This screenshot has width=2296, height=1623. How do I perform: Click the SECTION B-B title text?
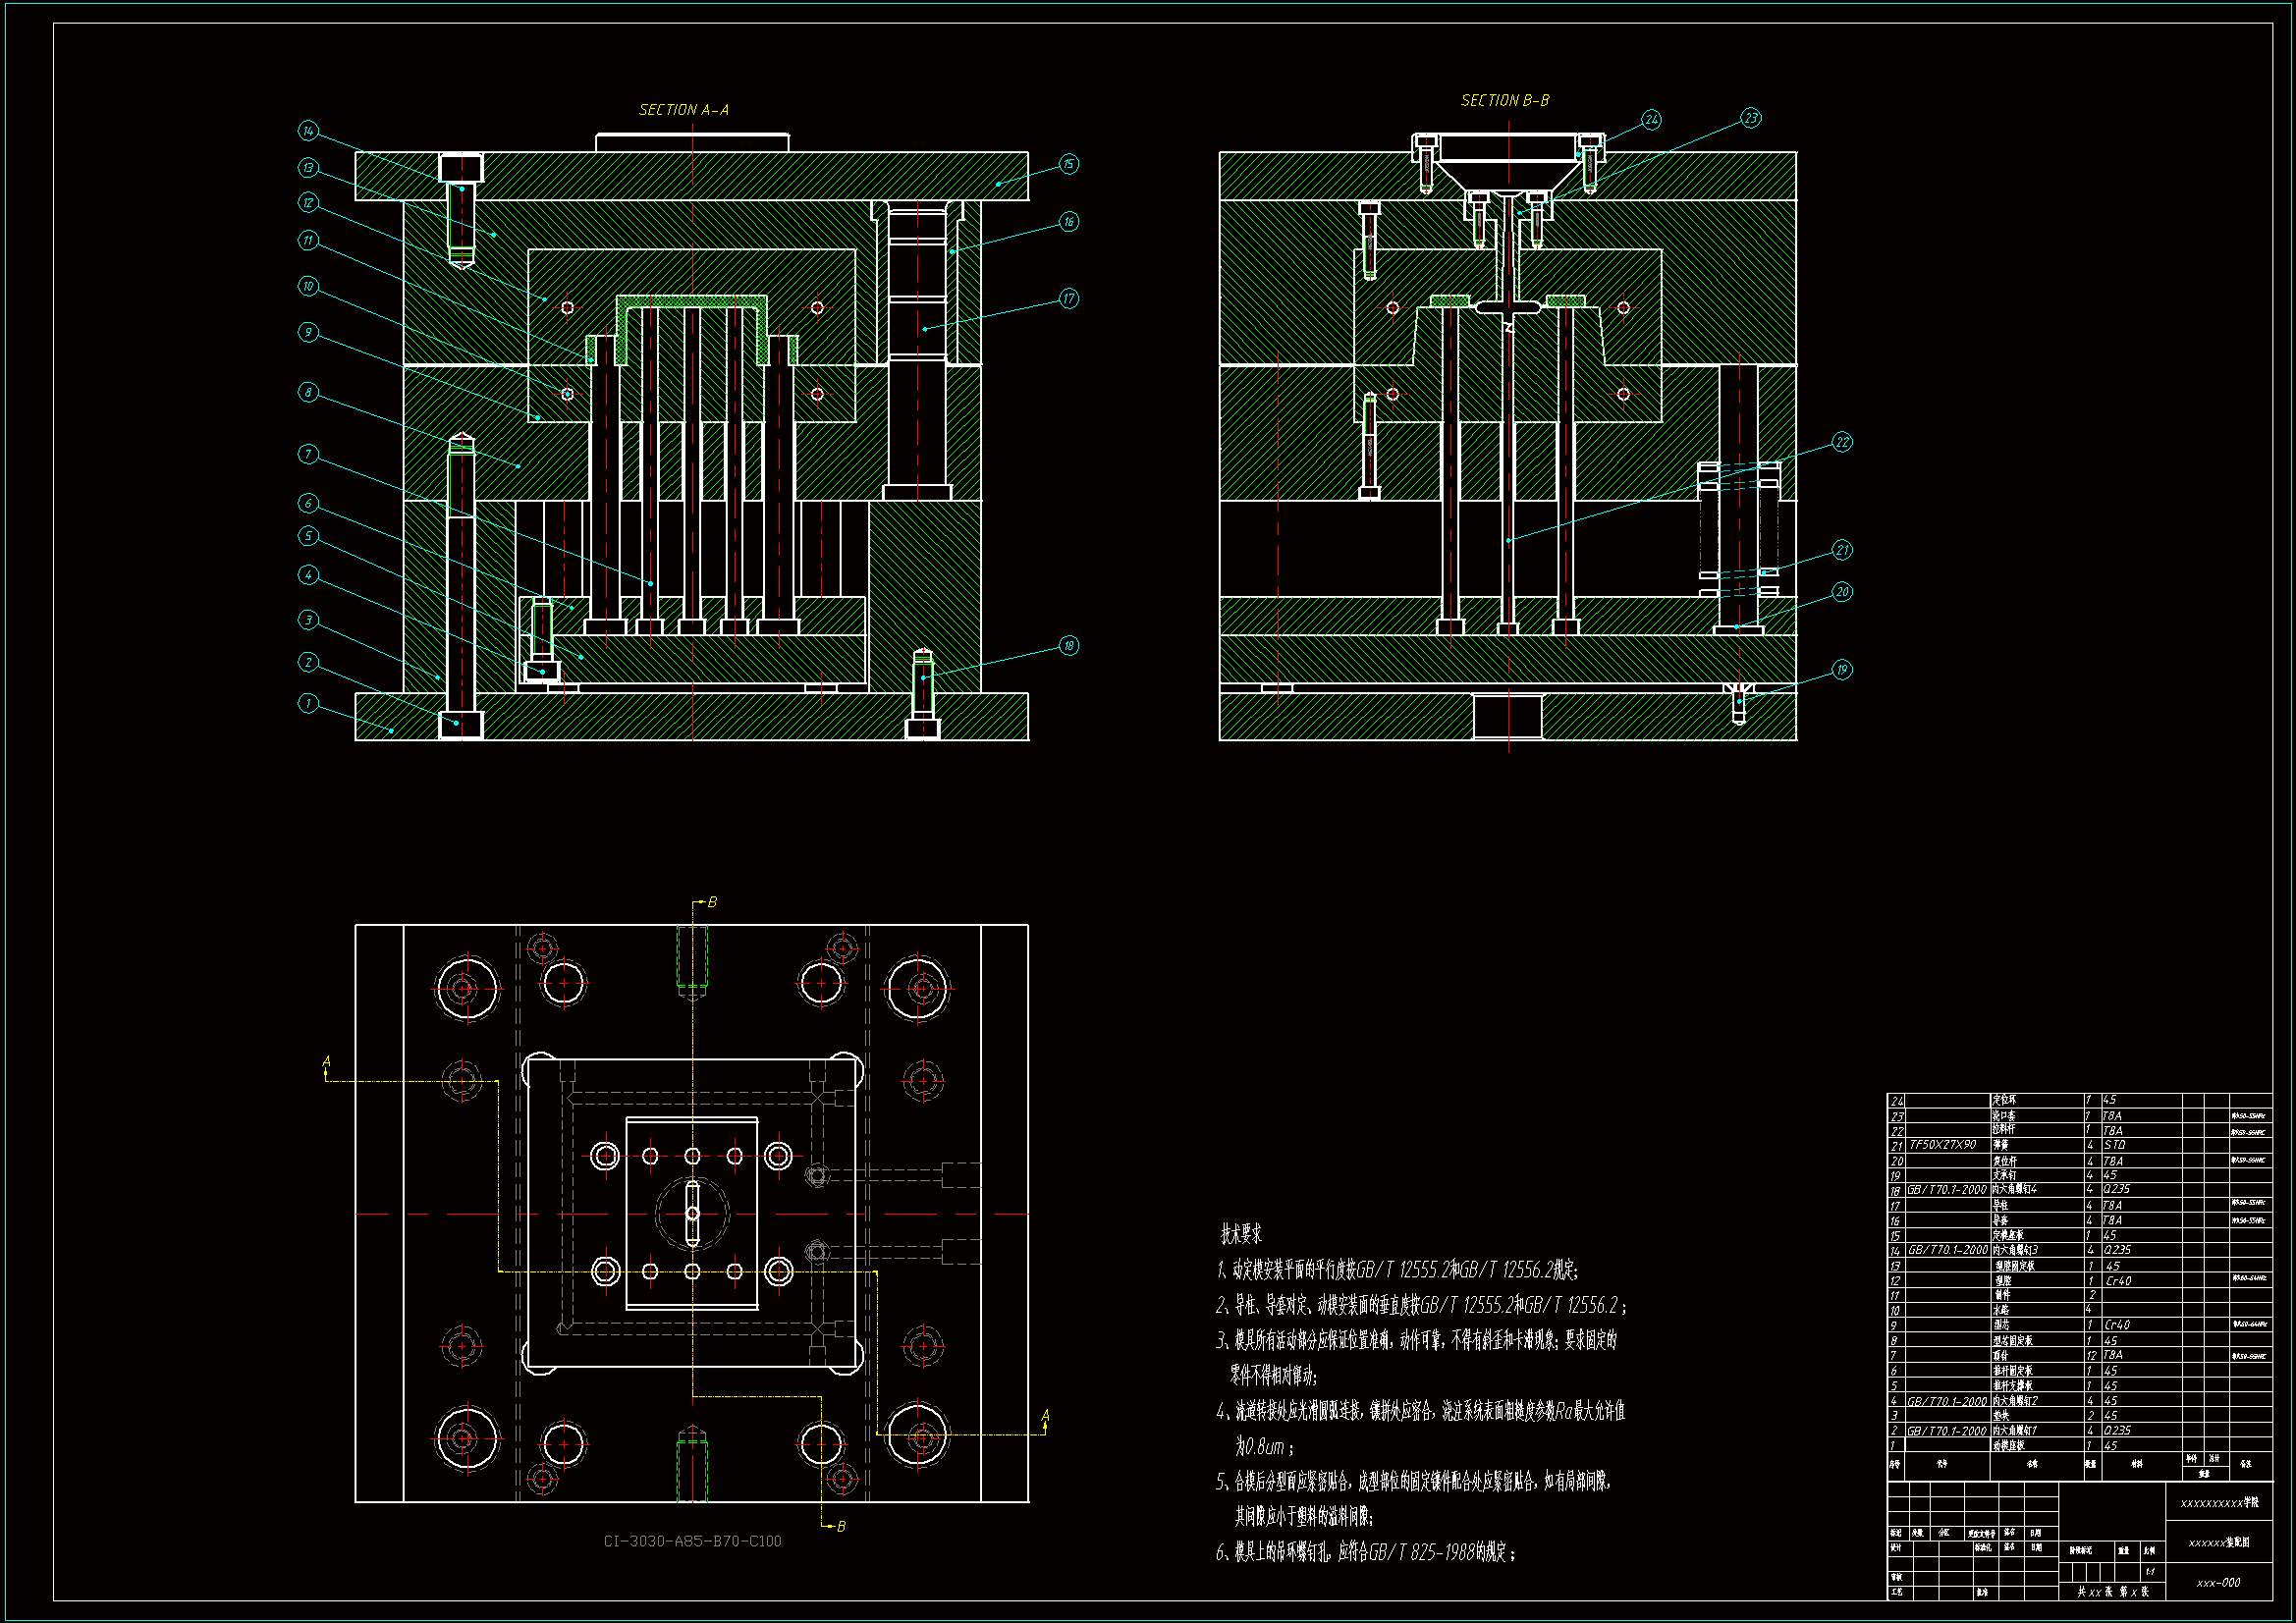tap(1505, 101)
